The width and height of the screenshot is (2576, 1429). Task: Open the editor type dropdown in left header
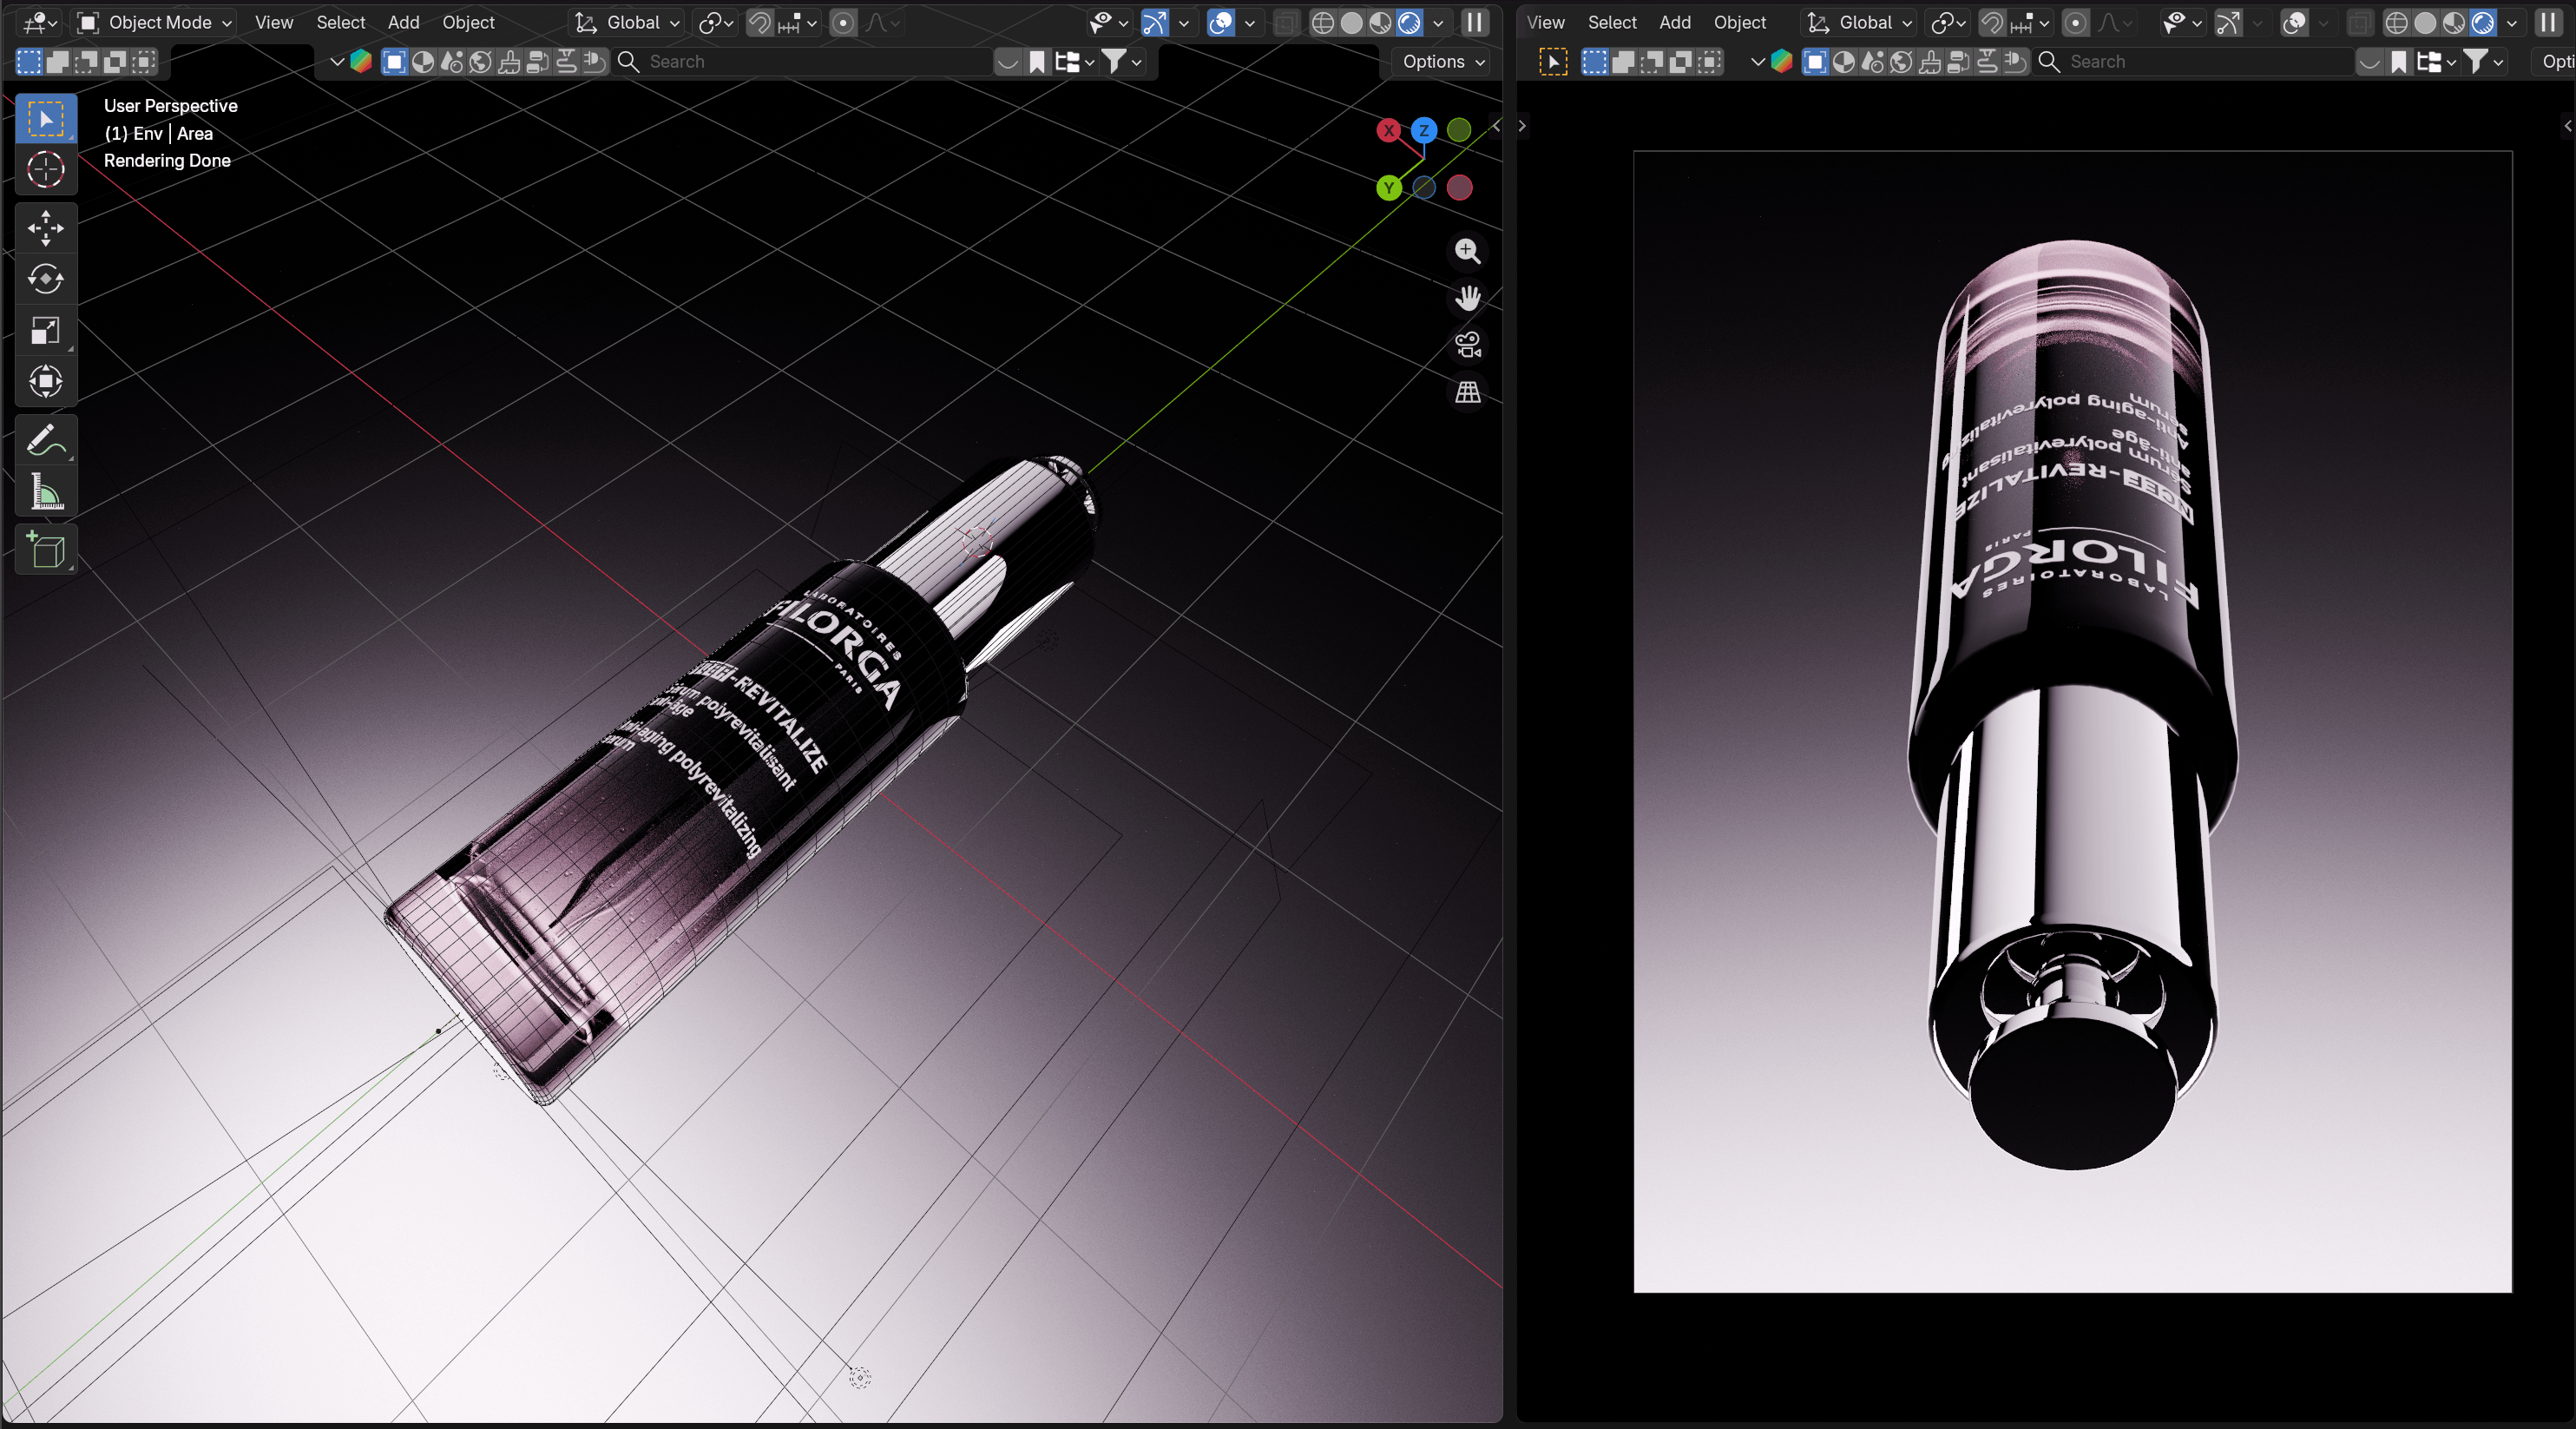pos(40,22)
